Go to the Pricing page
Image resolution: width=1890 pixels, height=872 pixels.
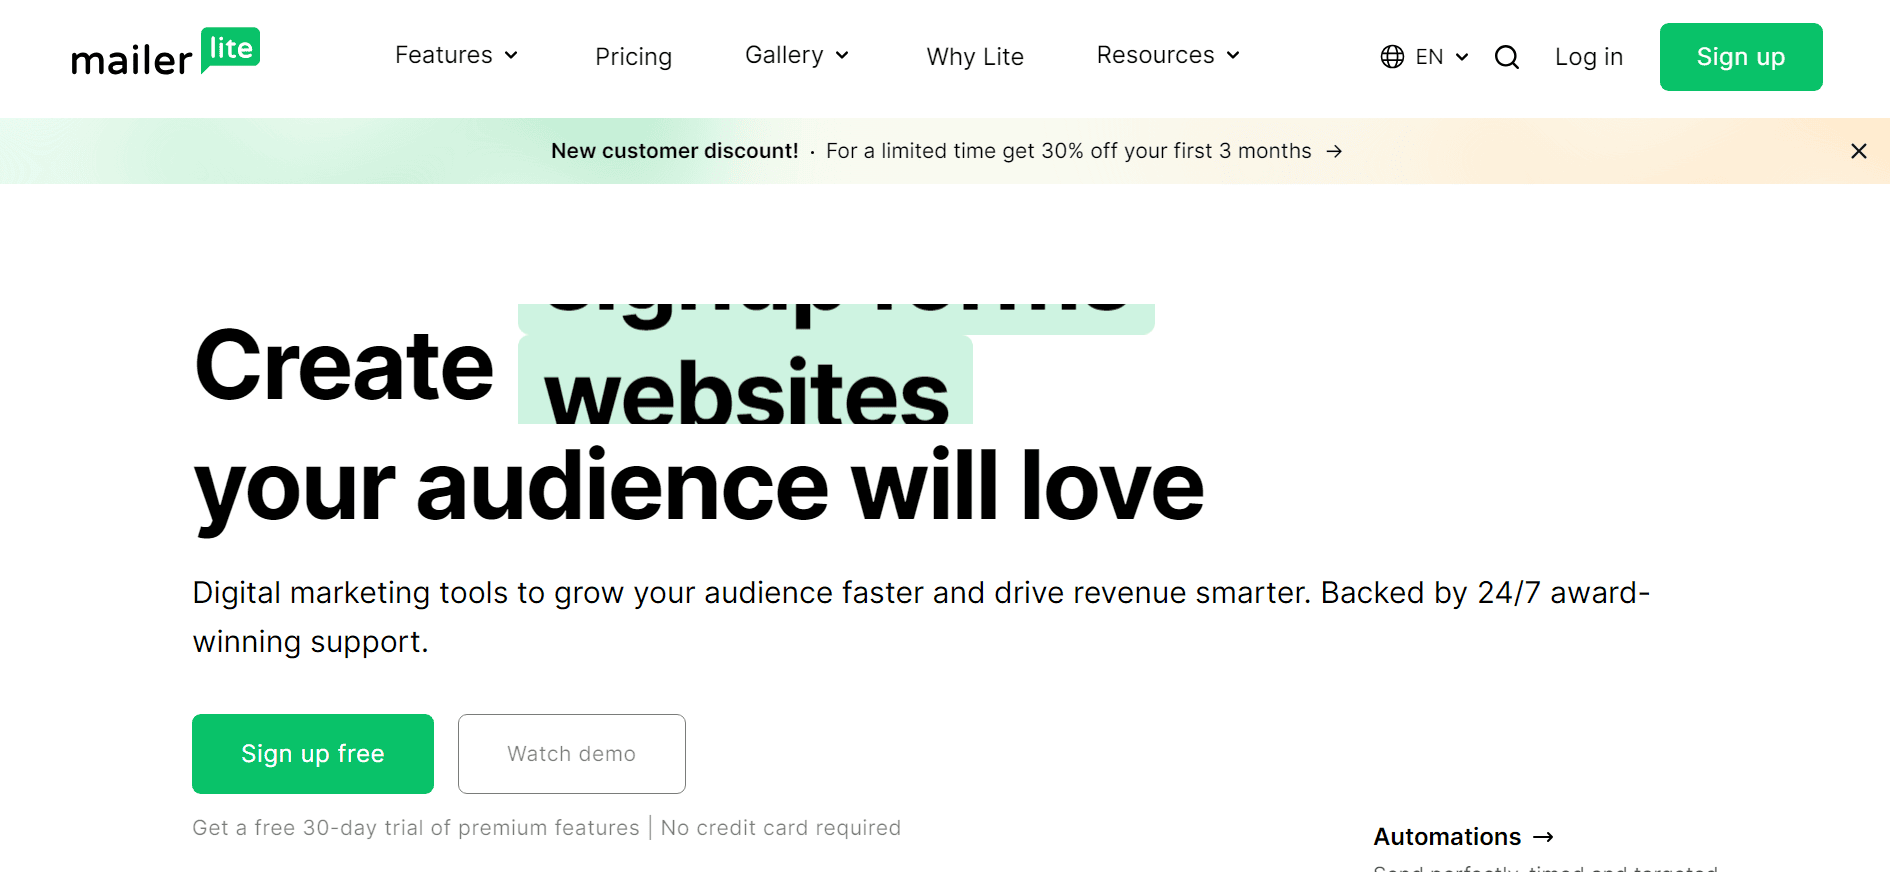pos(633,57)
